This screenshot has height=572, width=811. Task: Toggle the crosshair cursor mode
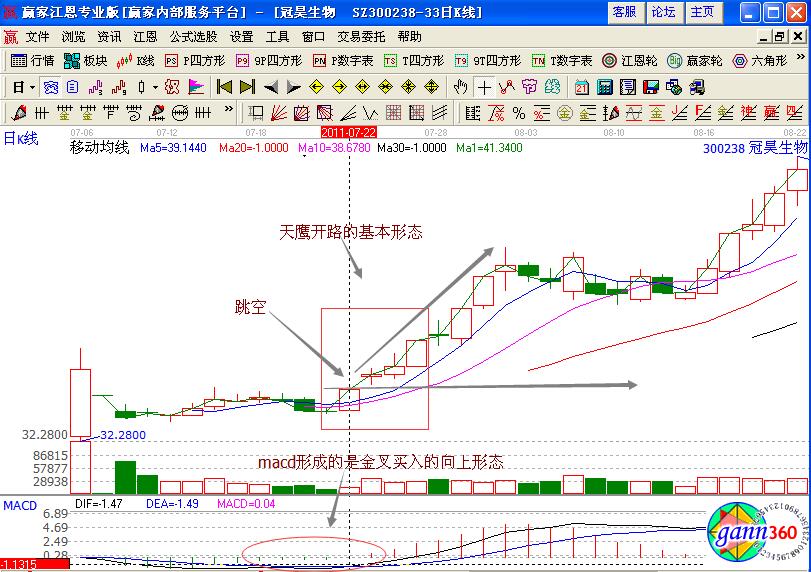pos(483,86)
